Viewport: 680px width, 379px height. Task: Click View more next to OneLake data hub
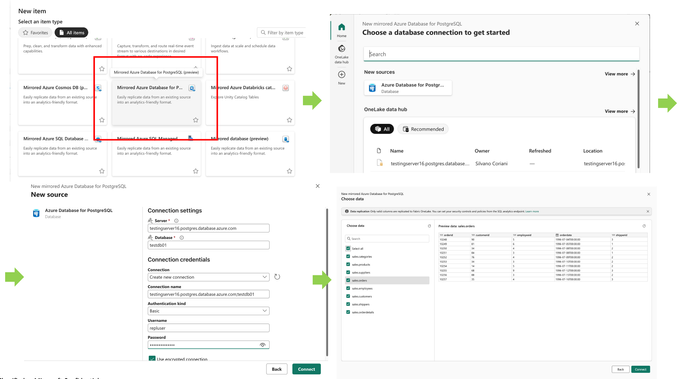pyautogui.click(x=620, y=111)
